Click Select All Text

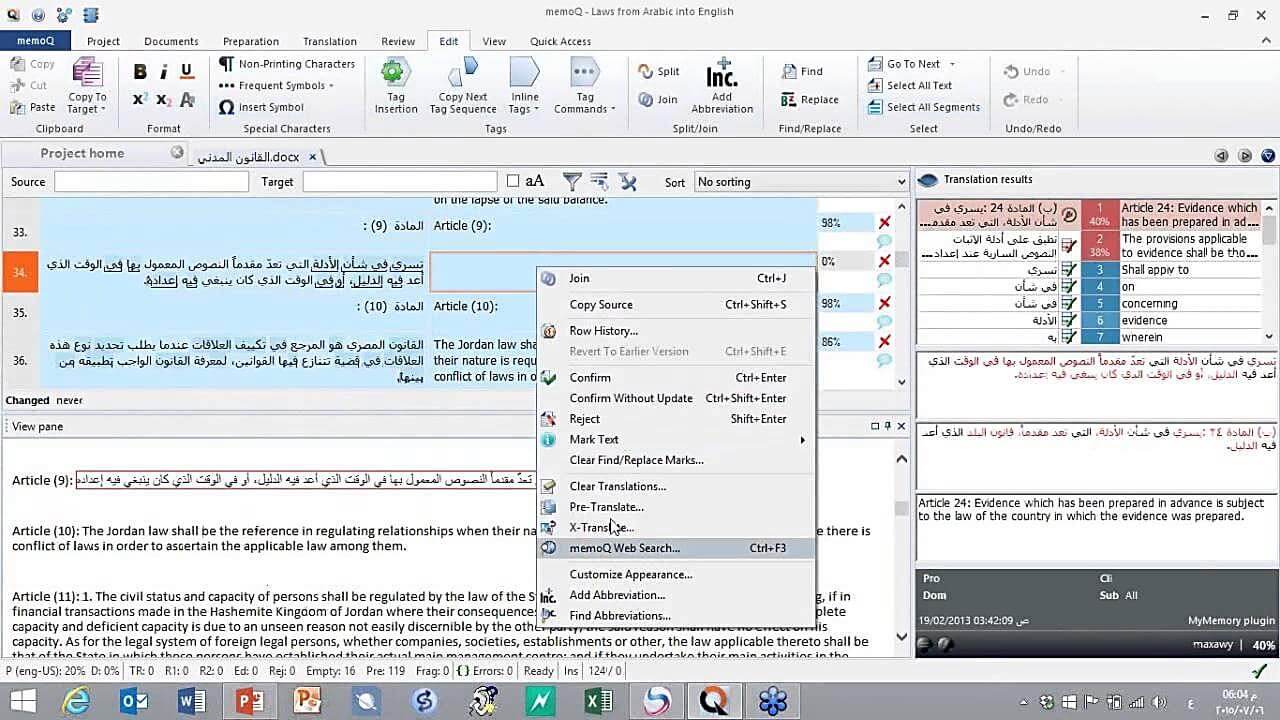909,86
